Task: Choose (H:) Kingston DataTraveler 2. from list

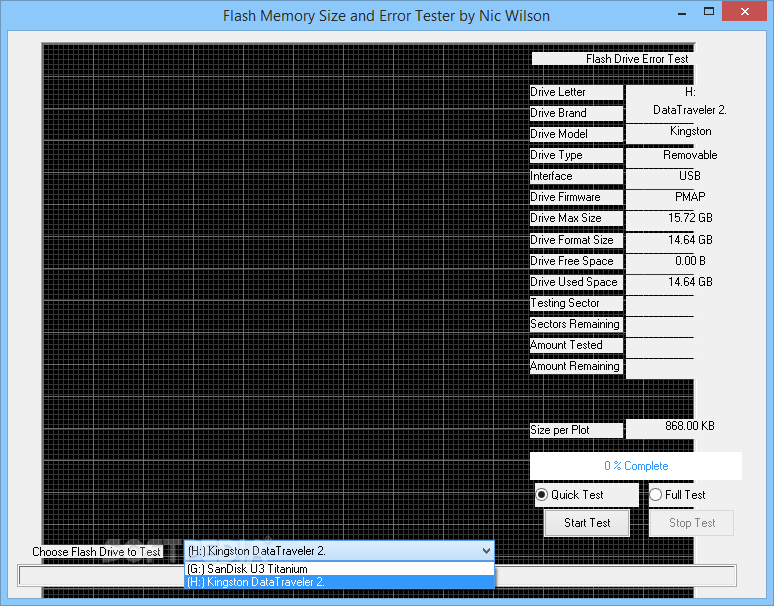Action: tap(340, 582)
